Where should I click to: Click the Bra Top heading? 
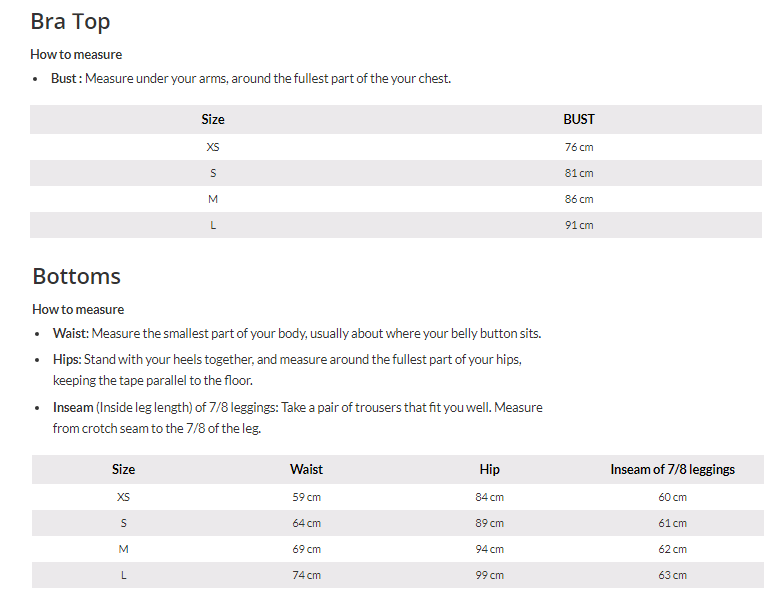point(70,21)
